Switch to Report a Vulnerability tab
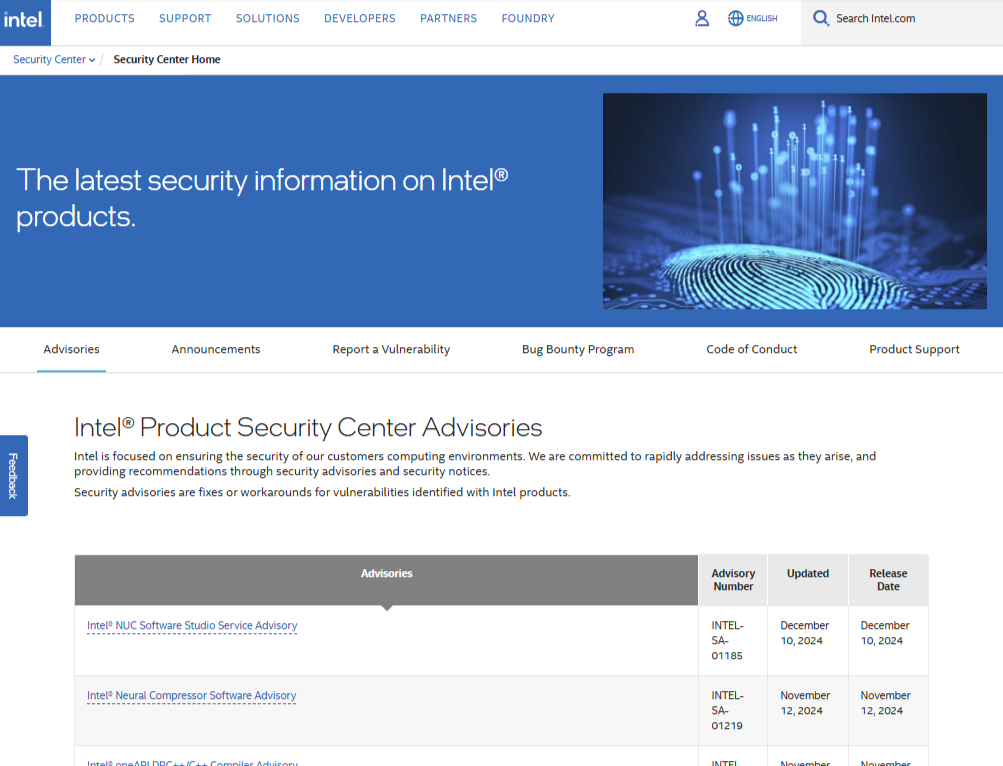1003x766 pixels. coord(391,349)
